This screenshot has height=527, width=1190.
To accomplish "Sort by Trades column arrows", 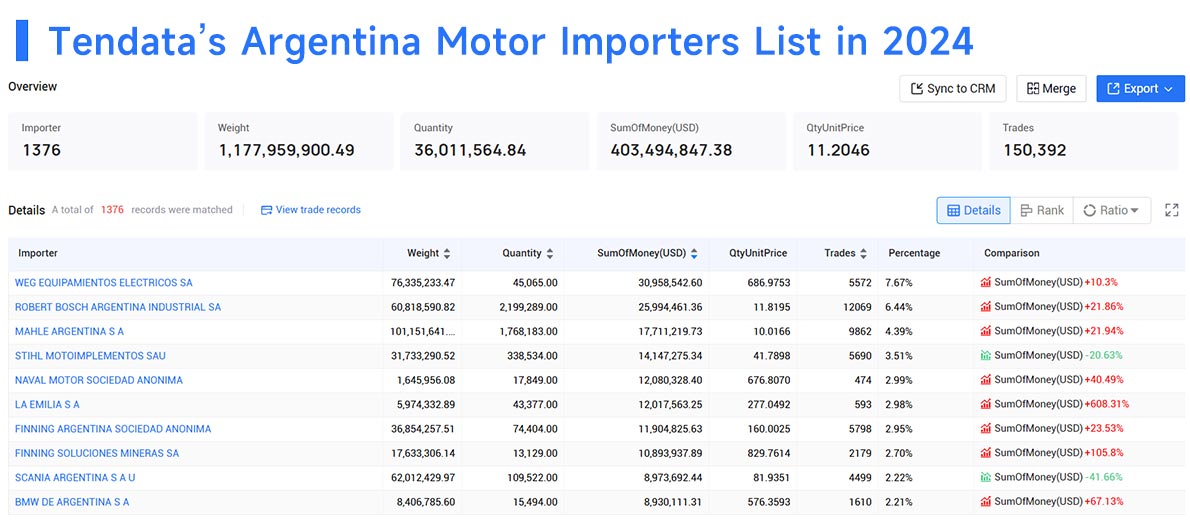I will (x=863, y=254).
